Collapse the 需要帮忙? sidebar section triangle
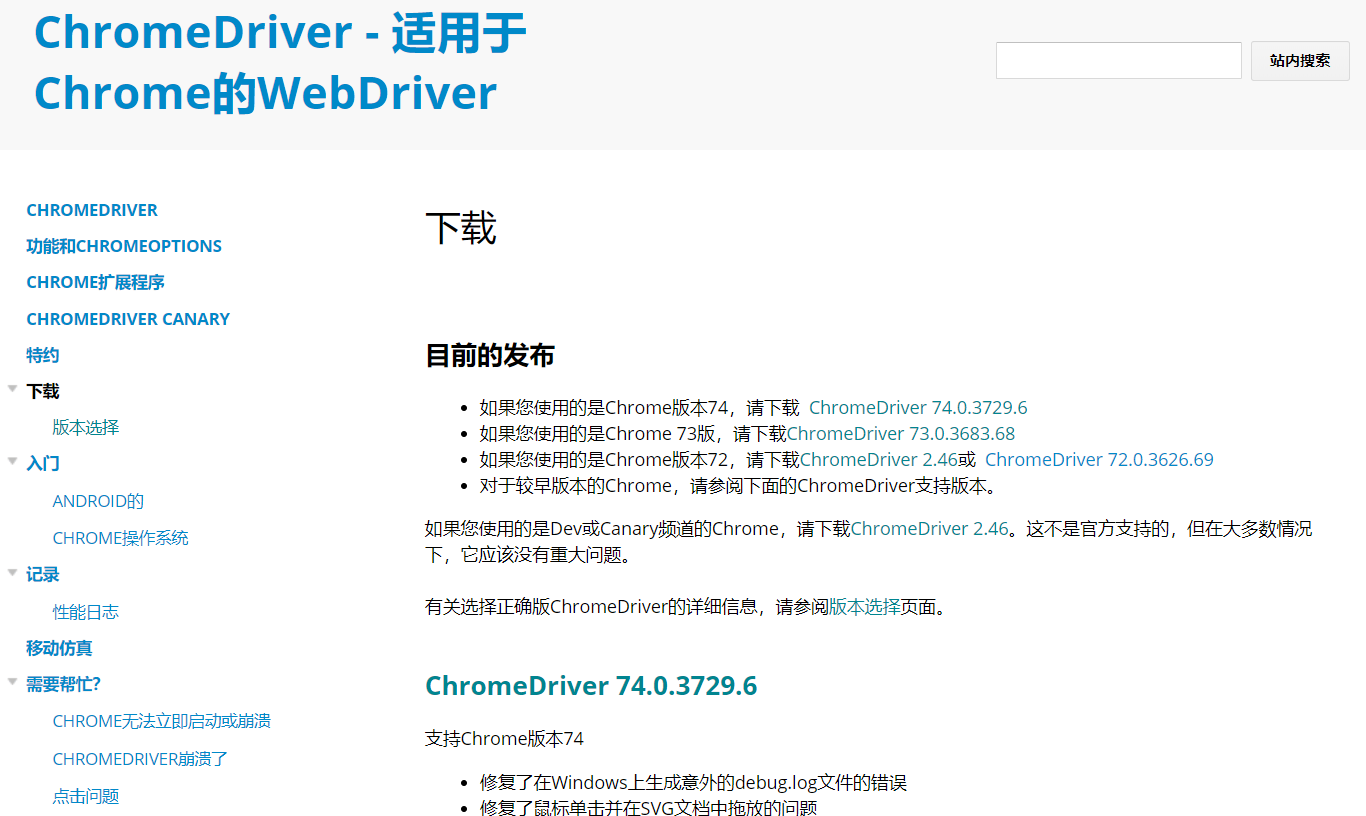1366x816 pixels. pyautogui.click(x=12, y=682)
